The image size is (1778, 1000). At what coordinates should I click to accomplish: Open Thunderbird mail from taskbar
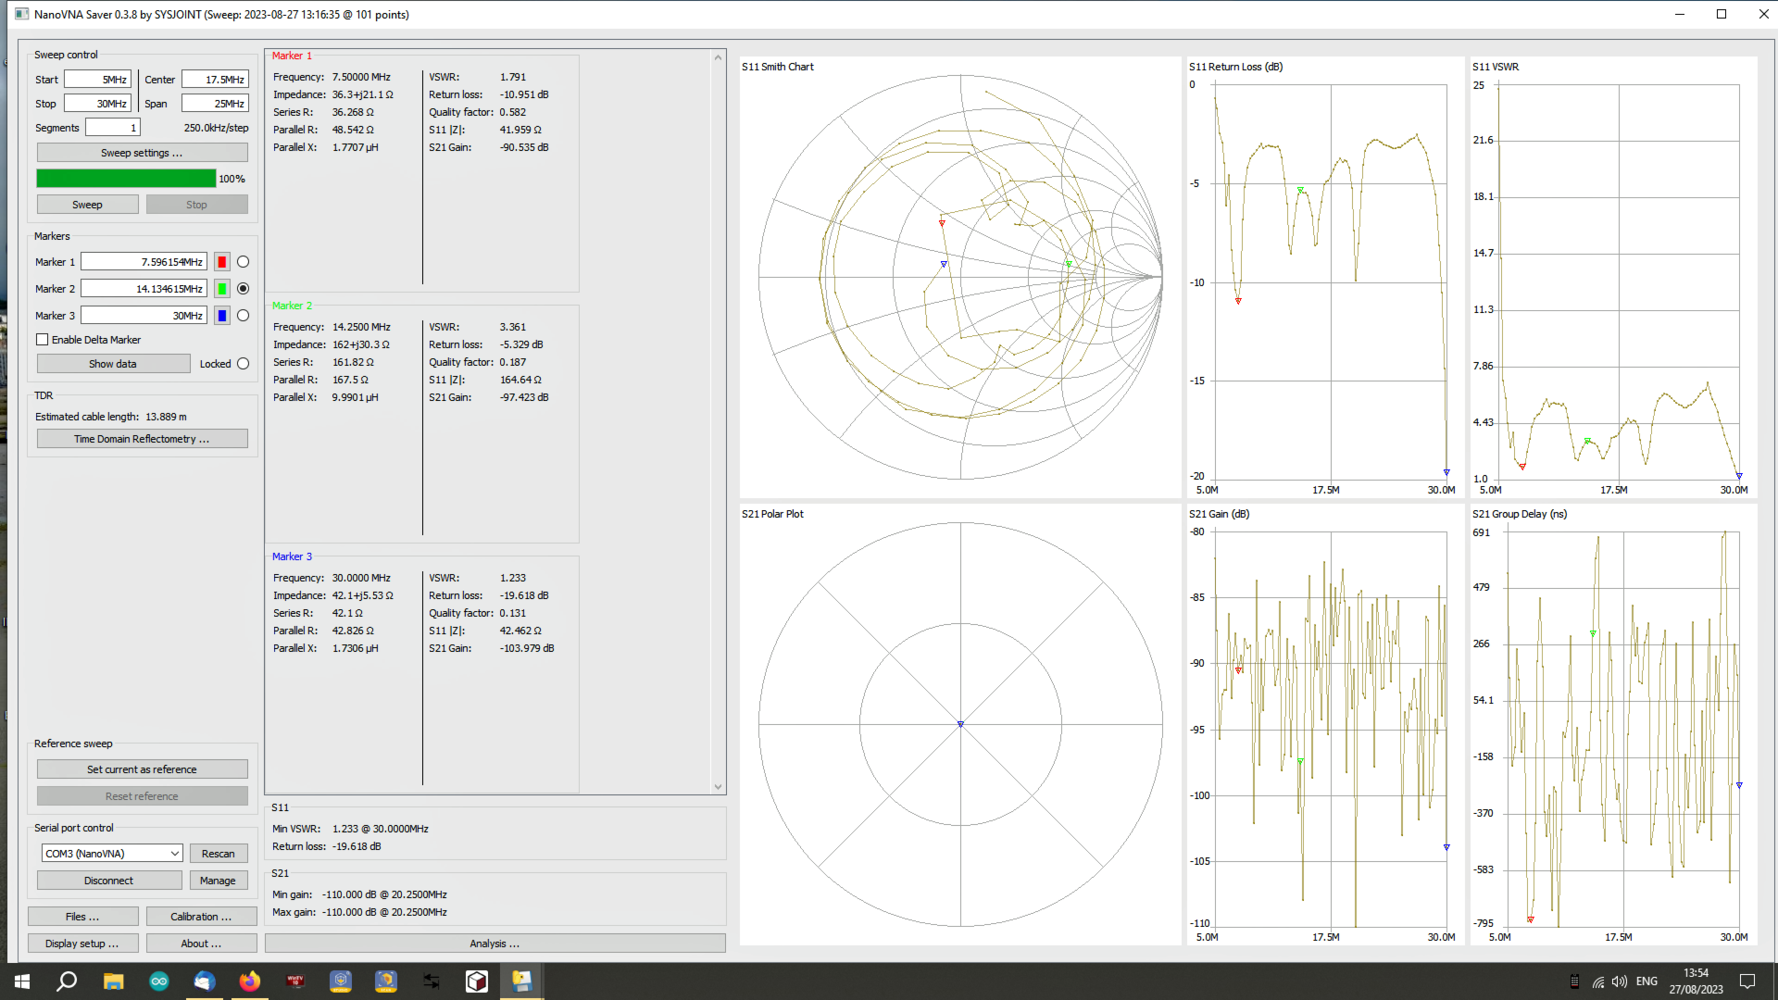[204, 981]
